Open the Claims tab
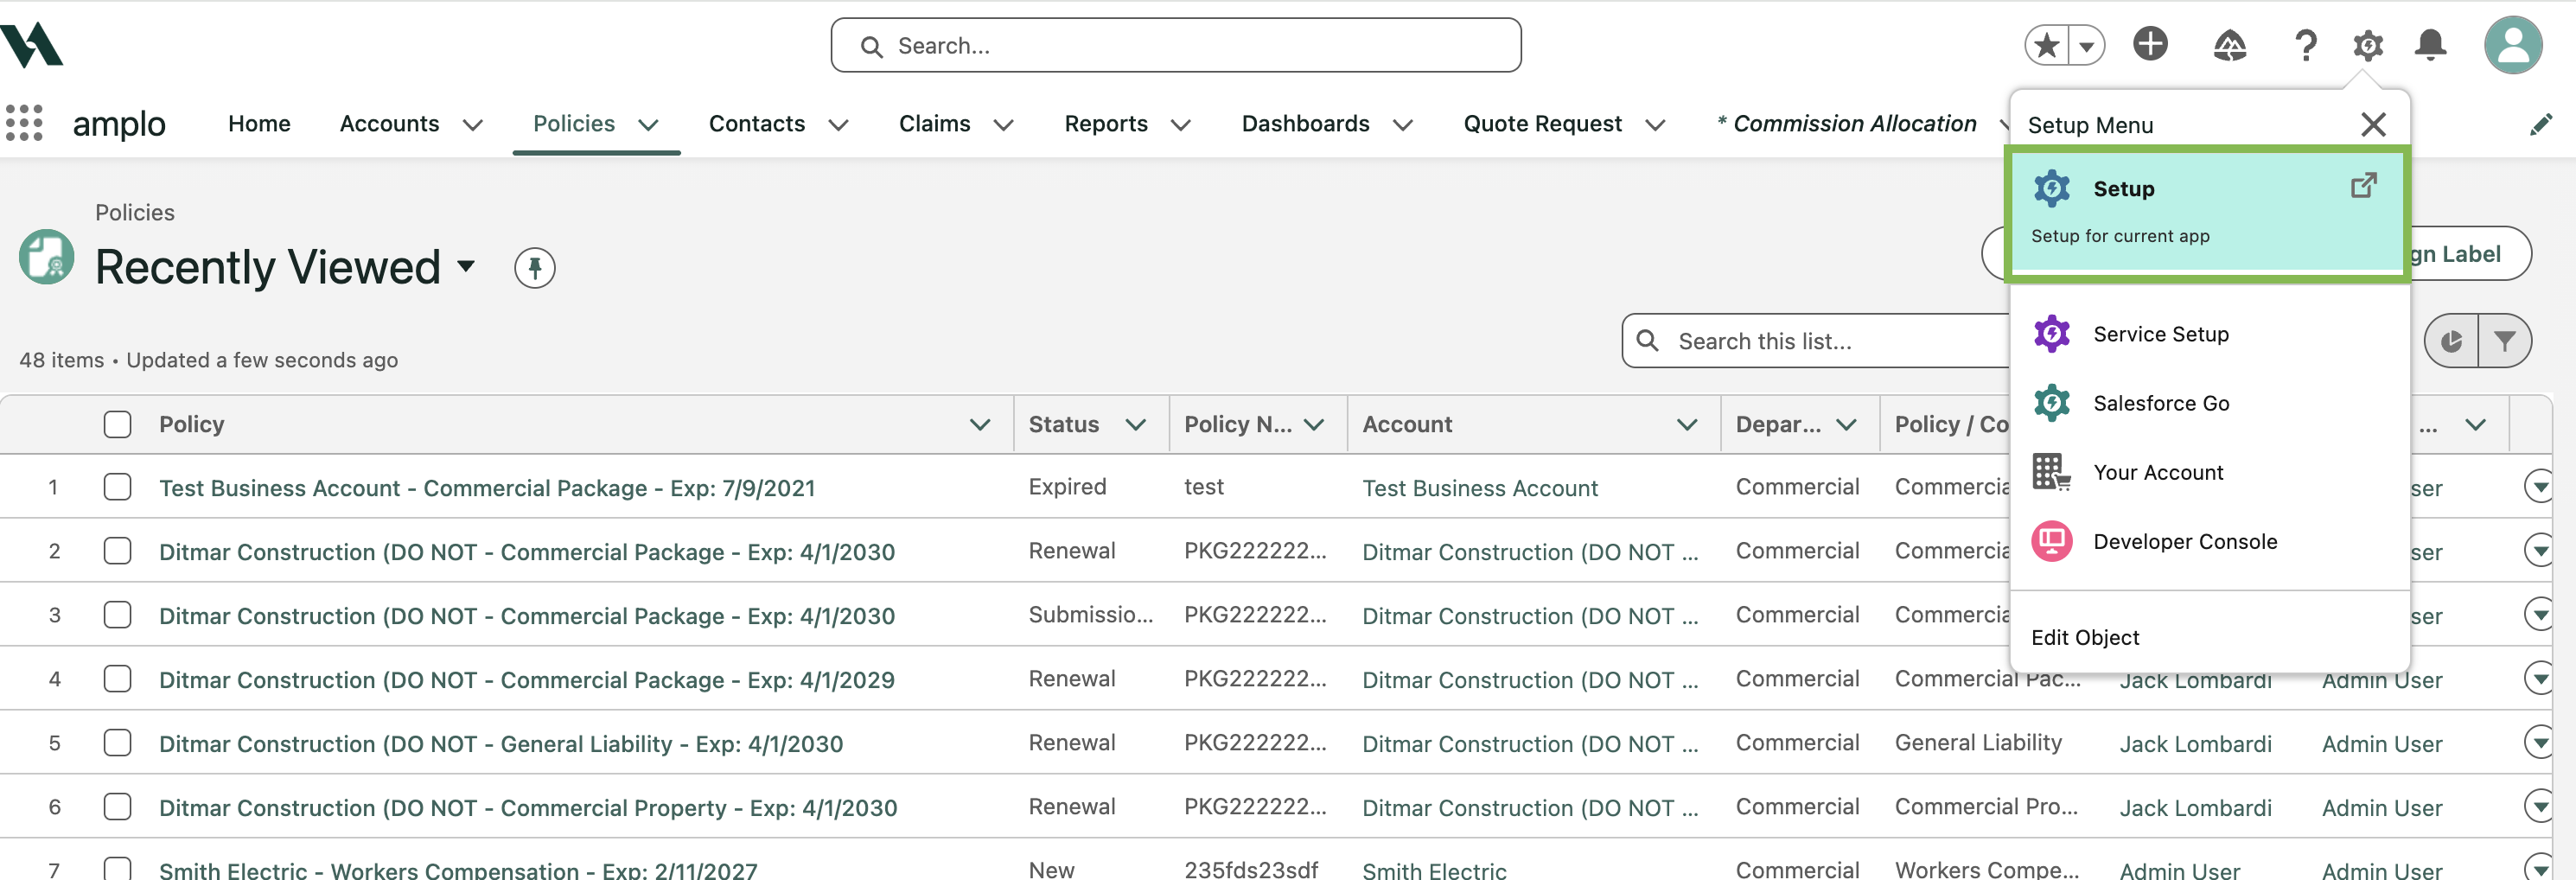The width and height of the screenshot is (2576, 880). pyautogui.click(x=934, y=123)
